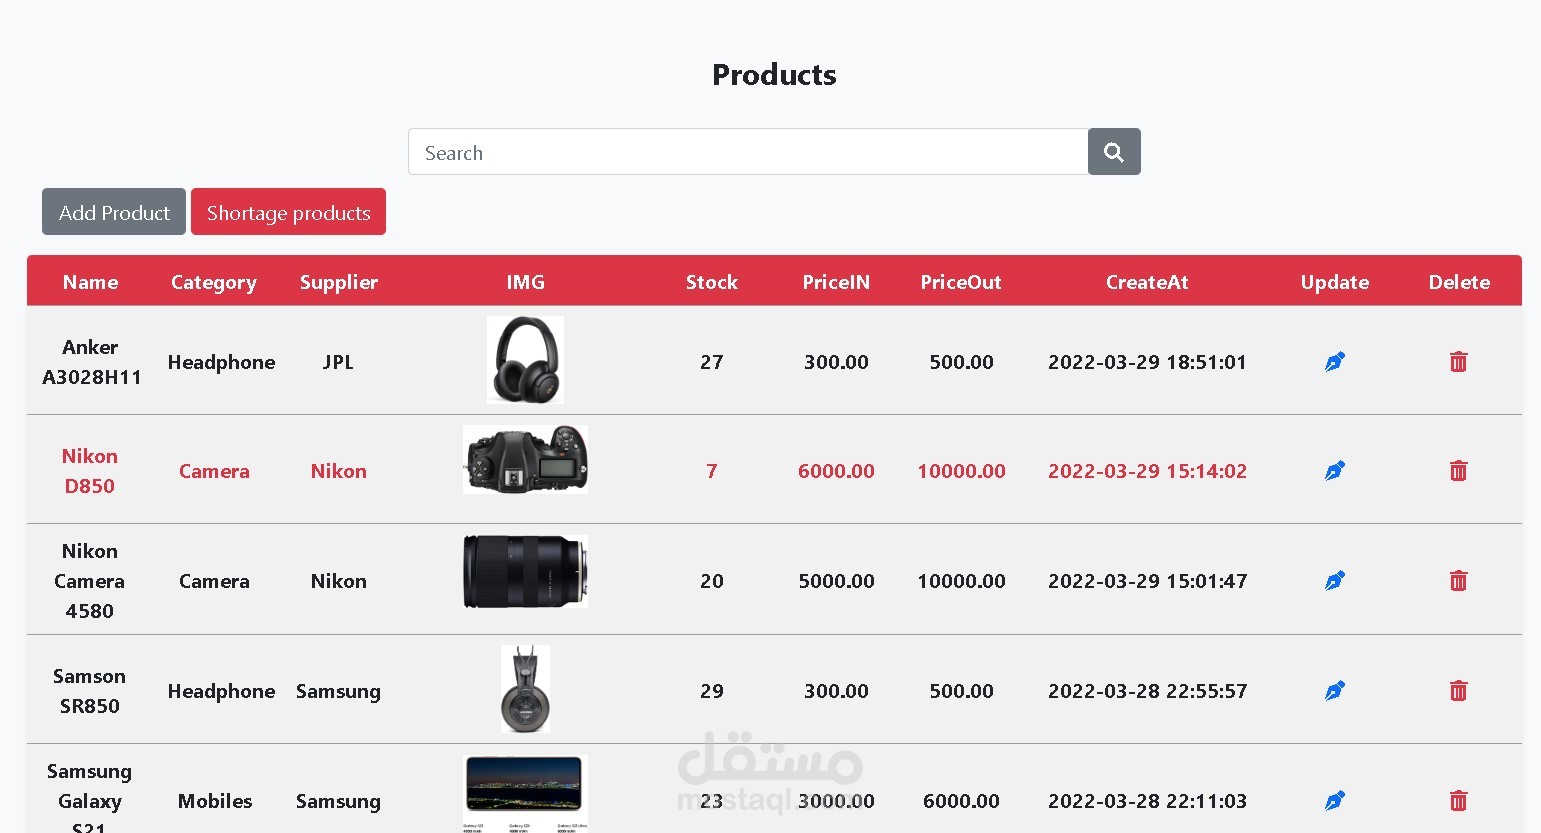
Task: Delete the Samsung Galaxy S21 product
Action: pos(1459,800)
